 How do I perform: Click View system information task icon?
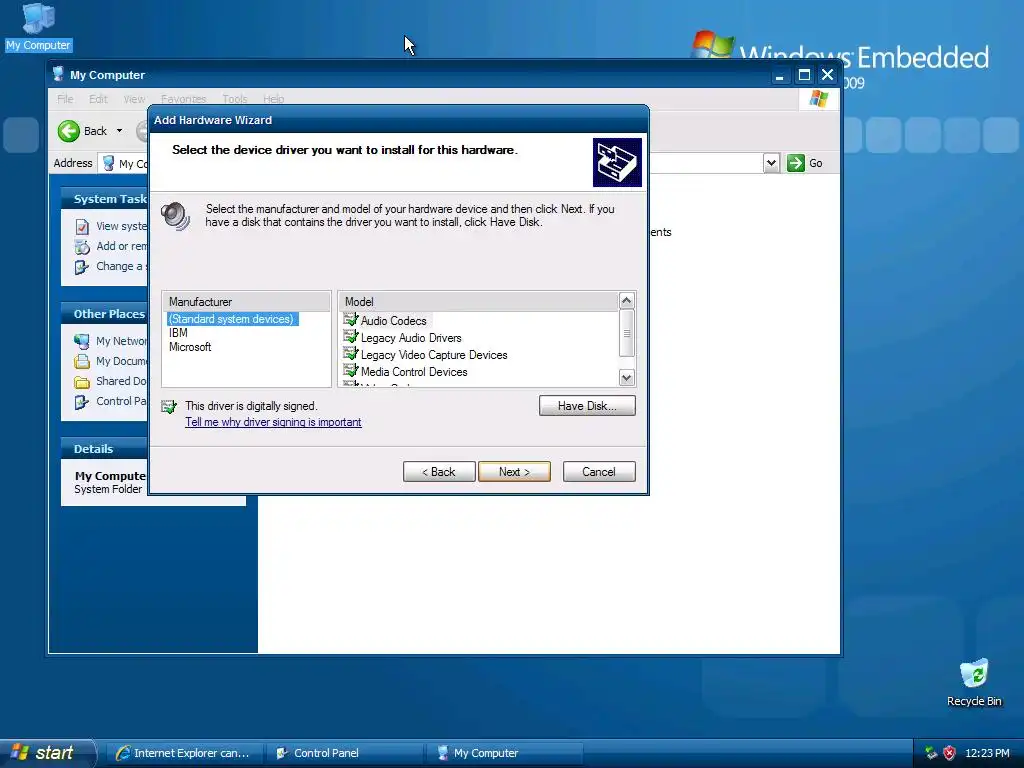(82, 227)
